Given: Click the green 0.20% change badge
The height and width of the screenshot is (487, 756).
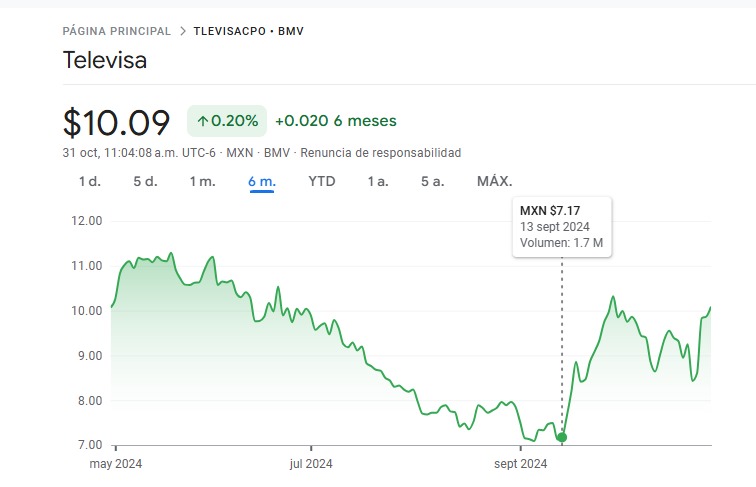Looking at the screenshot, I should pyautogui.click(x=227, y=121).
